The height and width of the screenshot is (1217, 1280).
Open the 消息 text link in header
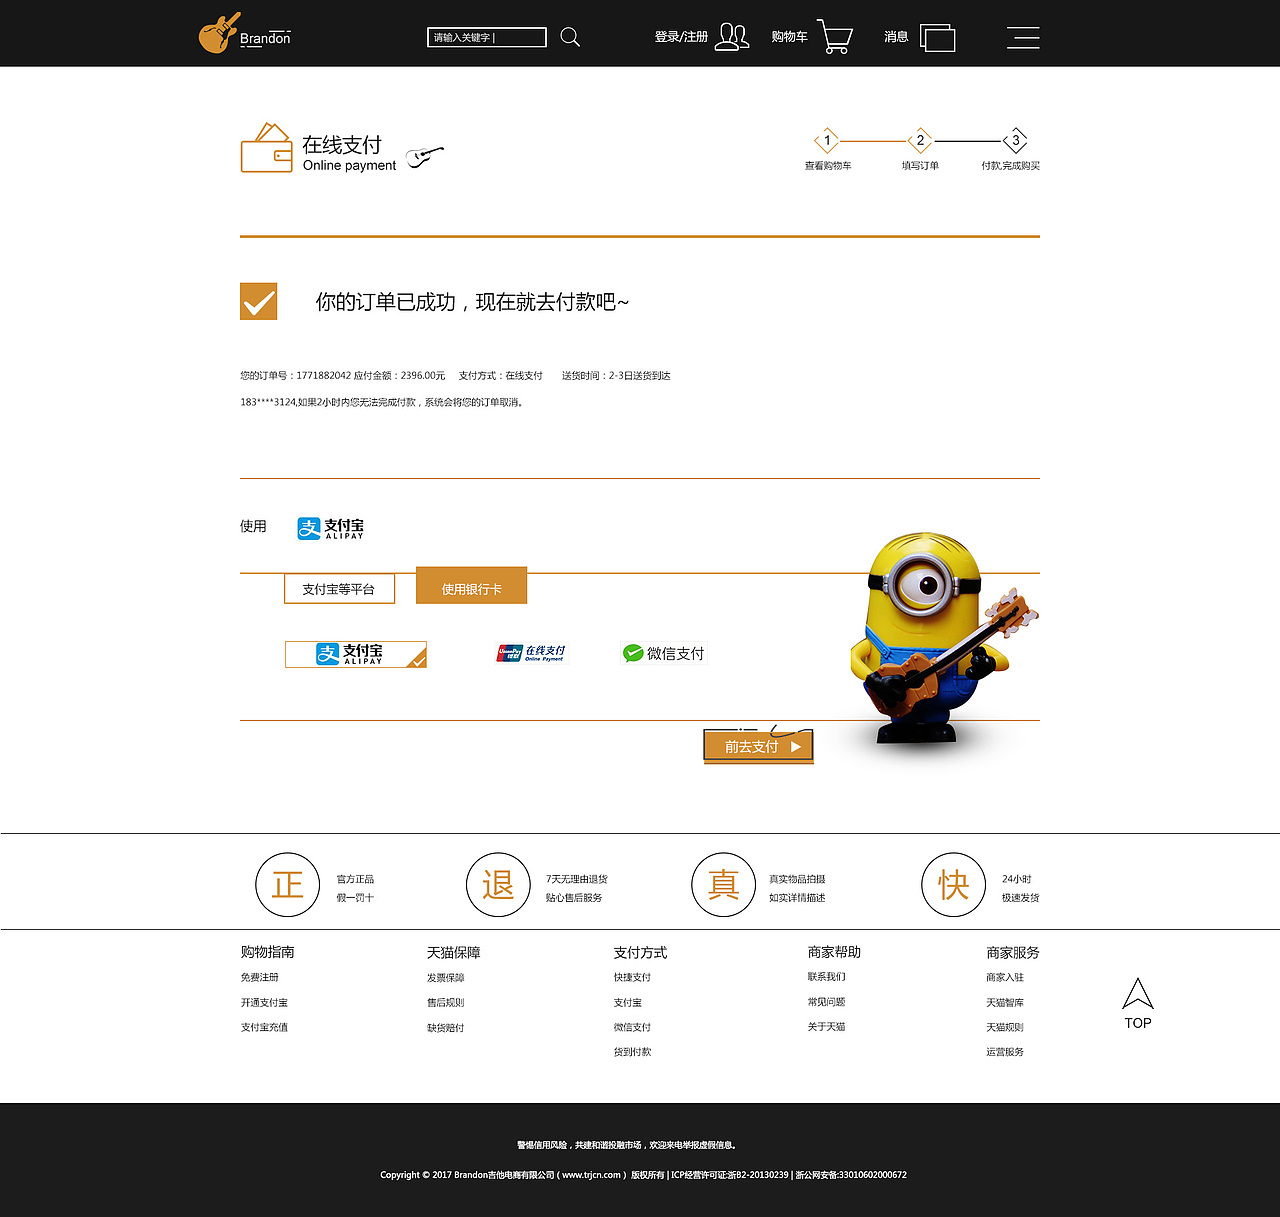coord(896,37)
